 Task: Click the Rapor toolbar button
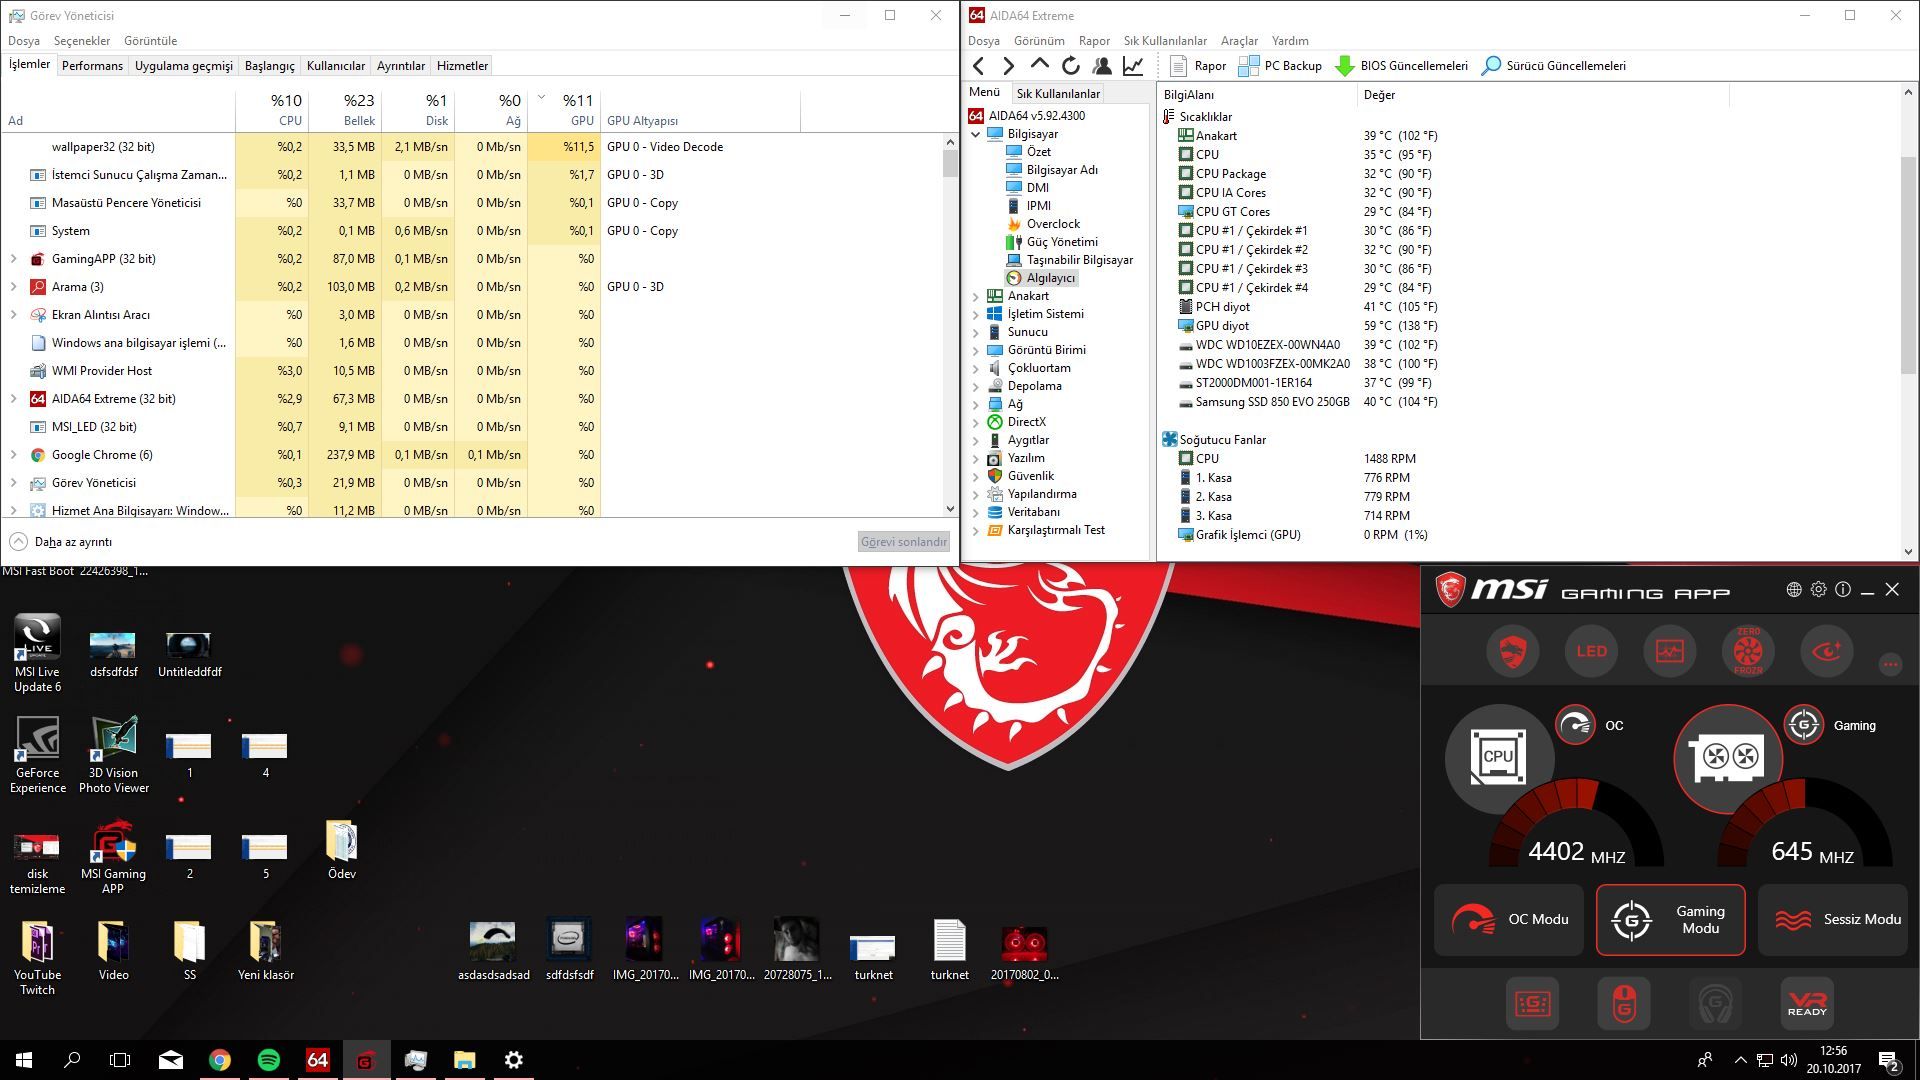click(1197, 66)
